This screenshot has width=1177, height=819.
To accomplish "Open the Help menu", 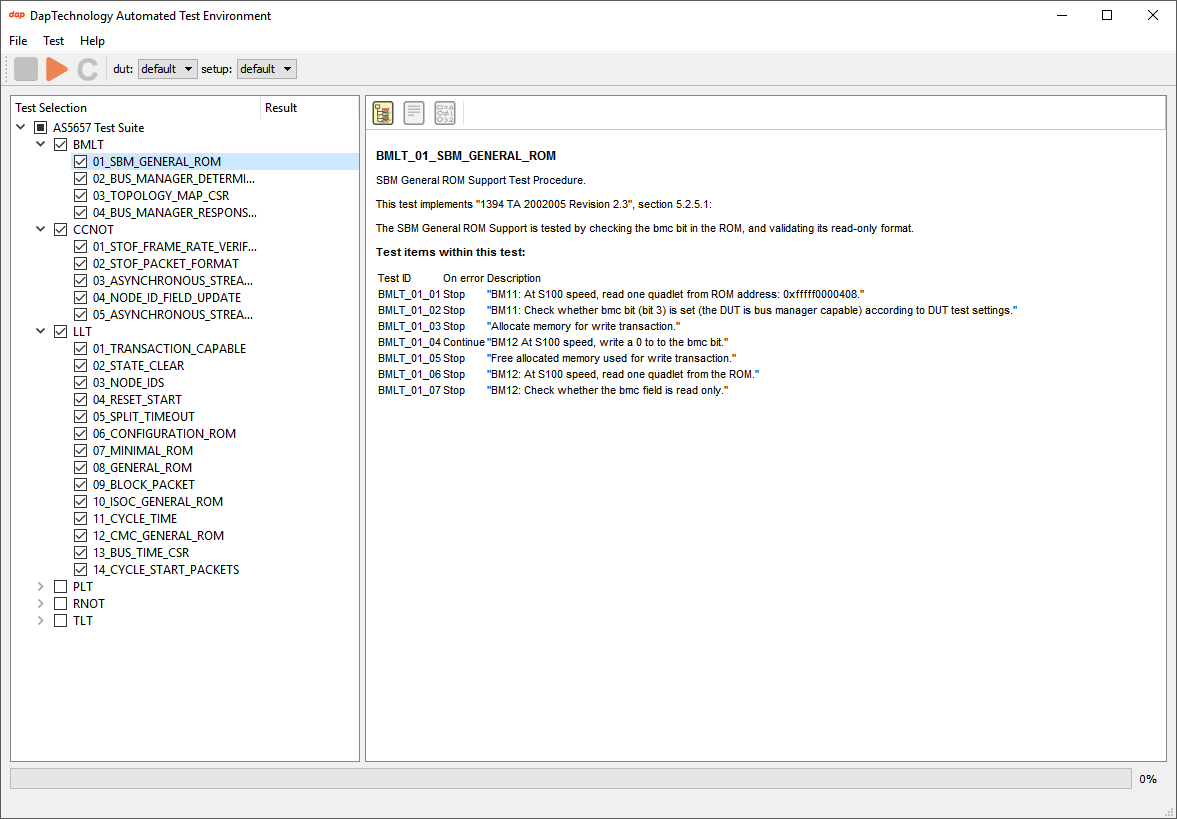I will tap(92, 41).
